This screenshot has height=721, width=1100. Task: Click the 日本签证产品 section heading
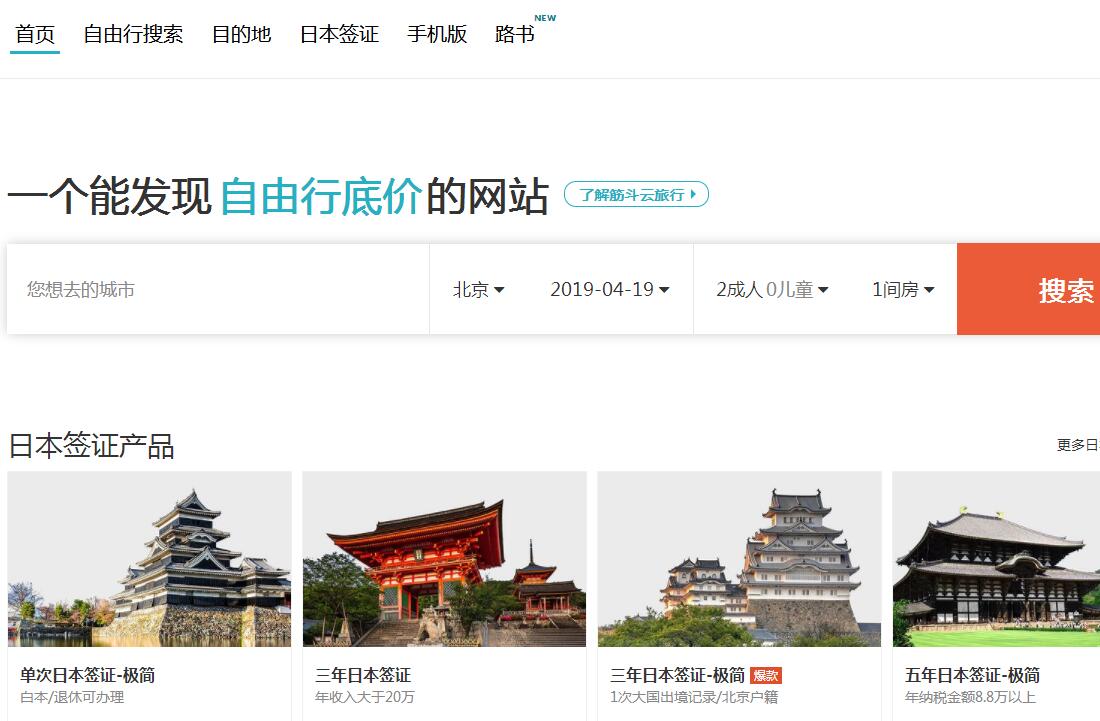91,446
